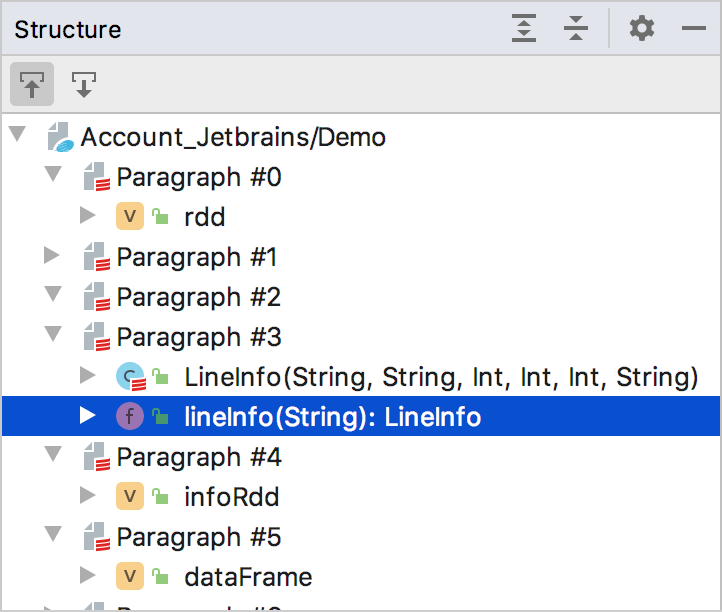Image resolution: width=722 pixels, height=612 pixels.
Task: Expand the infoRdd variable node
Action: (88, 497)
